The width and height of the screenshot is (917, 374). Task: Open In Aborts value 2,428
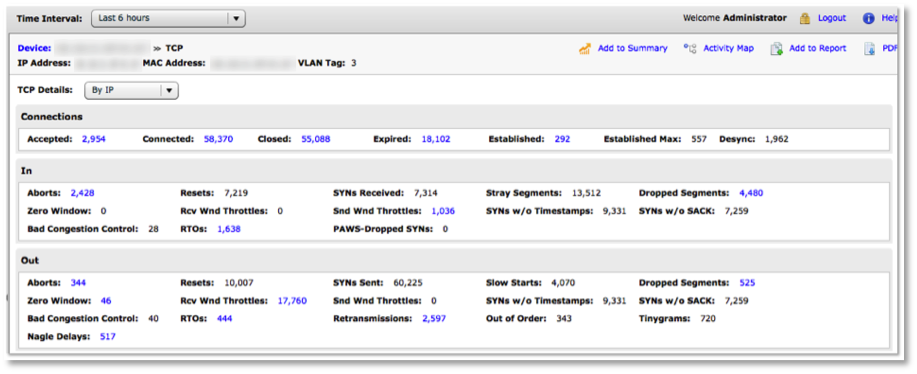(x=82, y=193)
